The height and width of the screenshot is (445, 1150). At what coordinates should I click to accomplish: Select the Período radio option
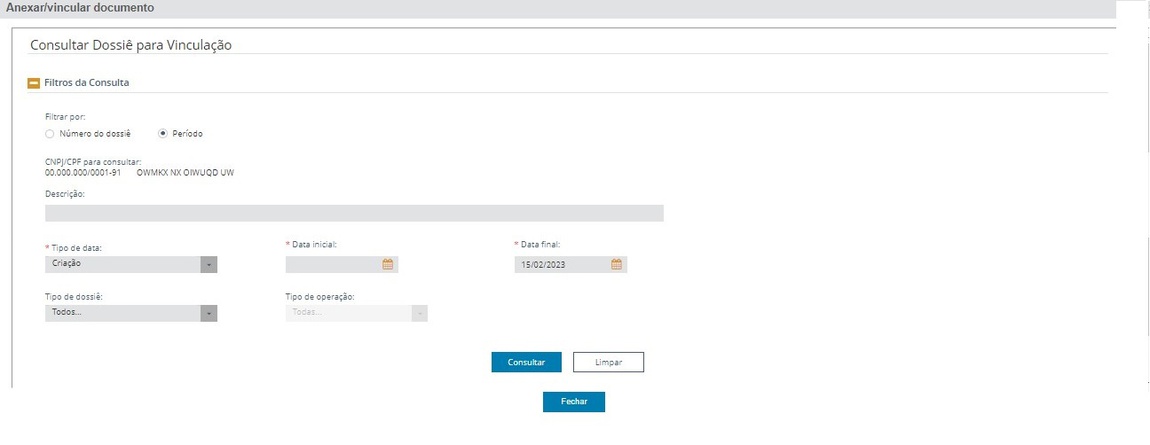163,134
